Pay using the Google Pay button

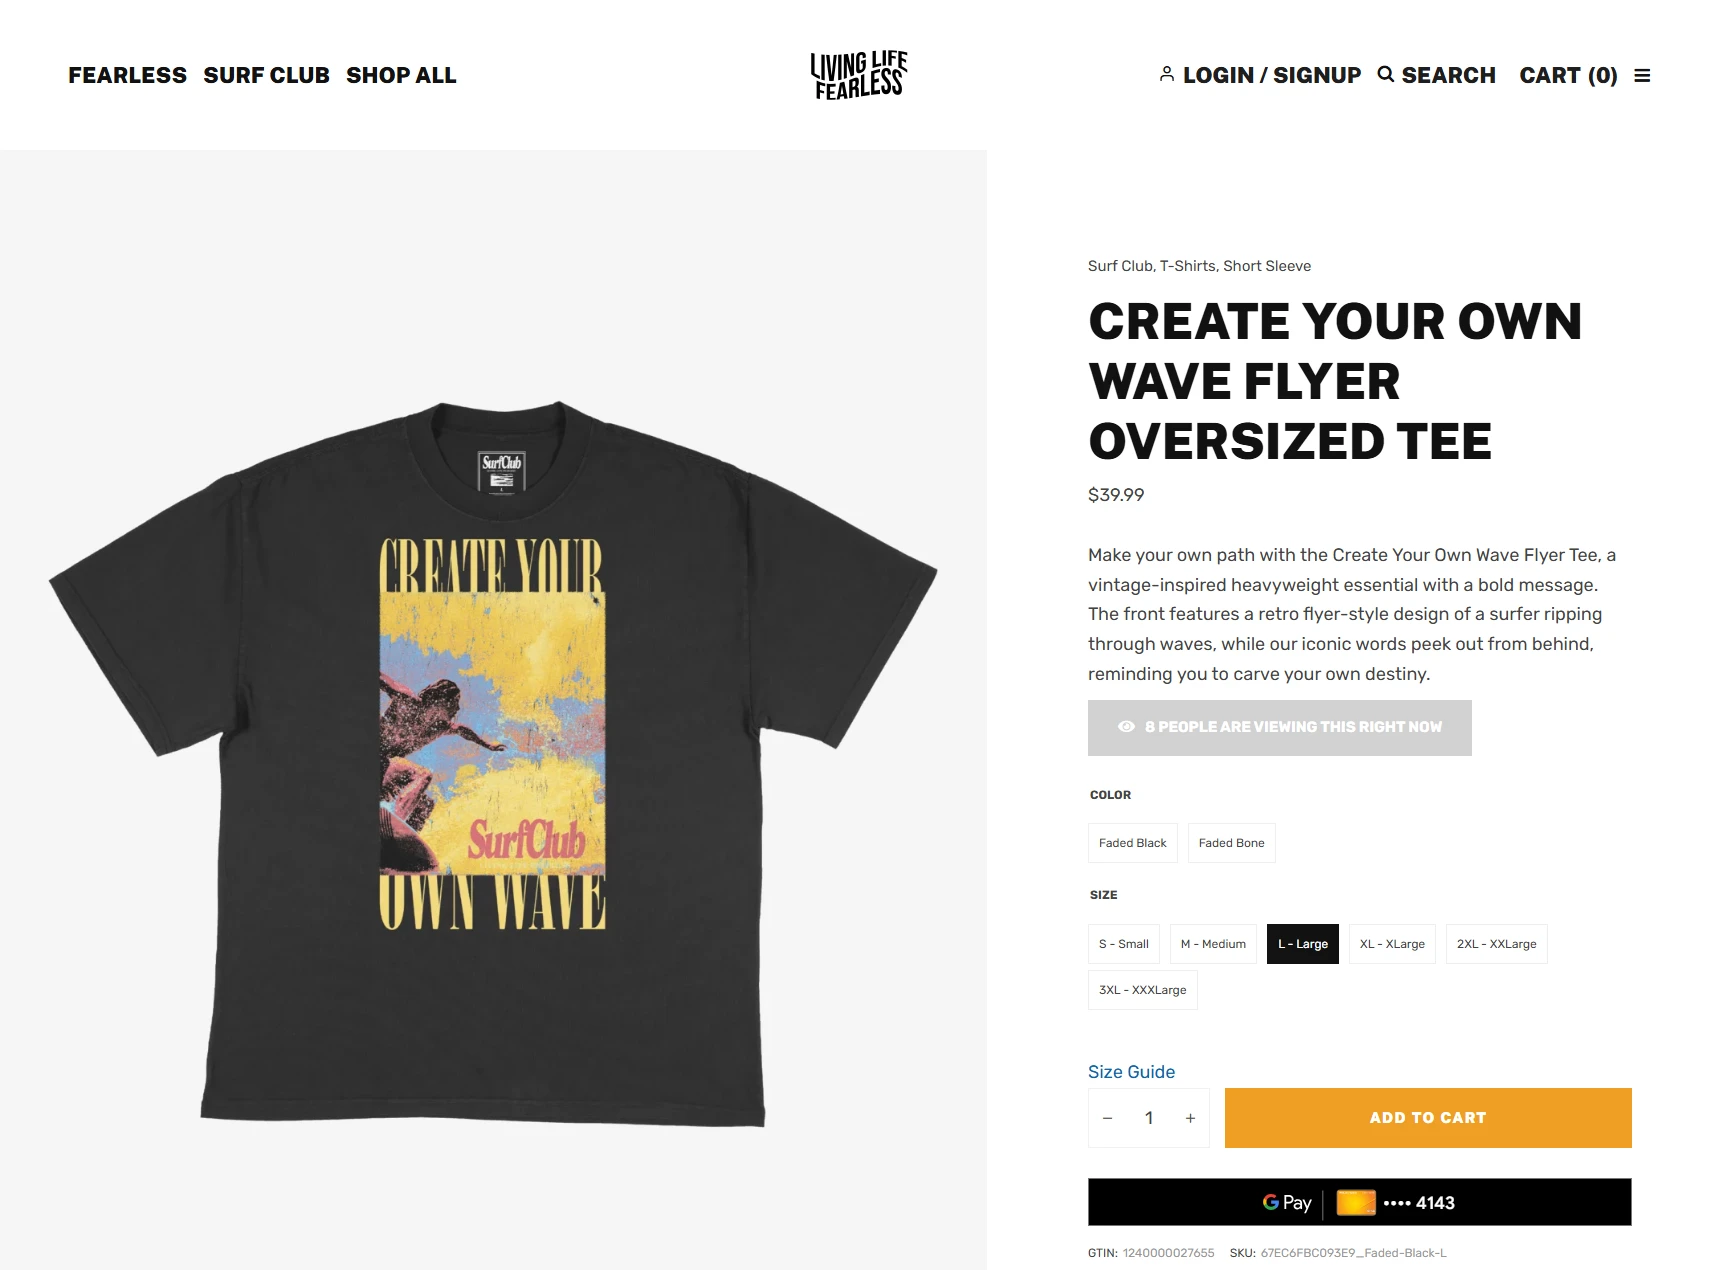(x=1359, y=1202)
